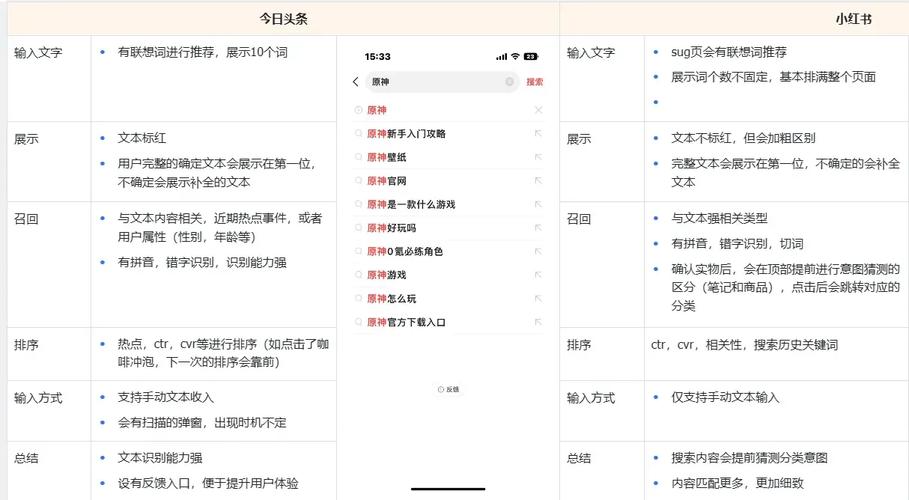909x500 pixels.
Task: Fill the search box using the arrow beside 原神新手入门攻略
Action: coord(538,133)
